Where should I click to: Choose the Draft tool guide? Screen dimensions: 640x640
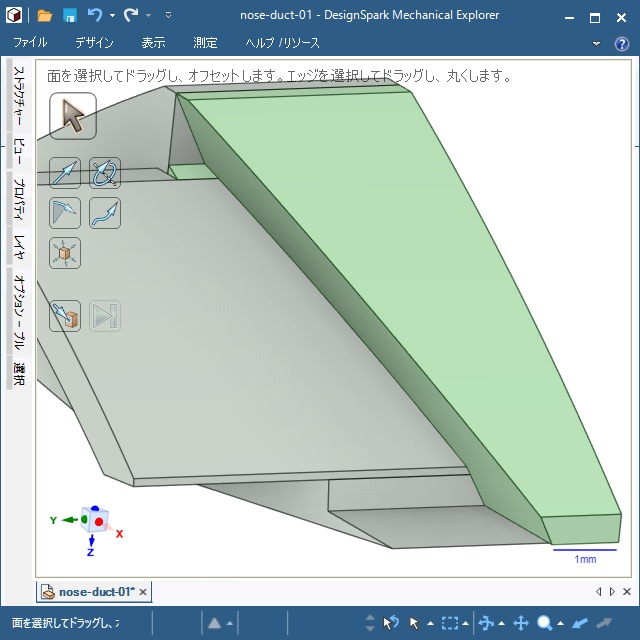(x=65, y=213)
